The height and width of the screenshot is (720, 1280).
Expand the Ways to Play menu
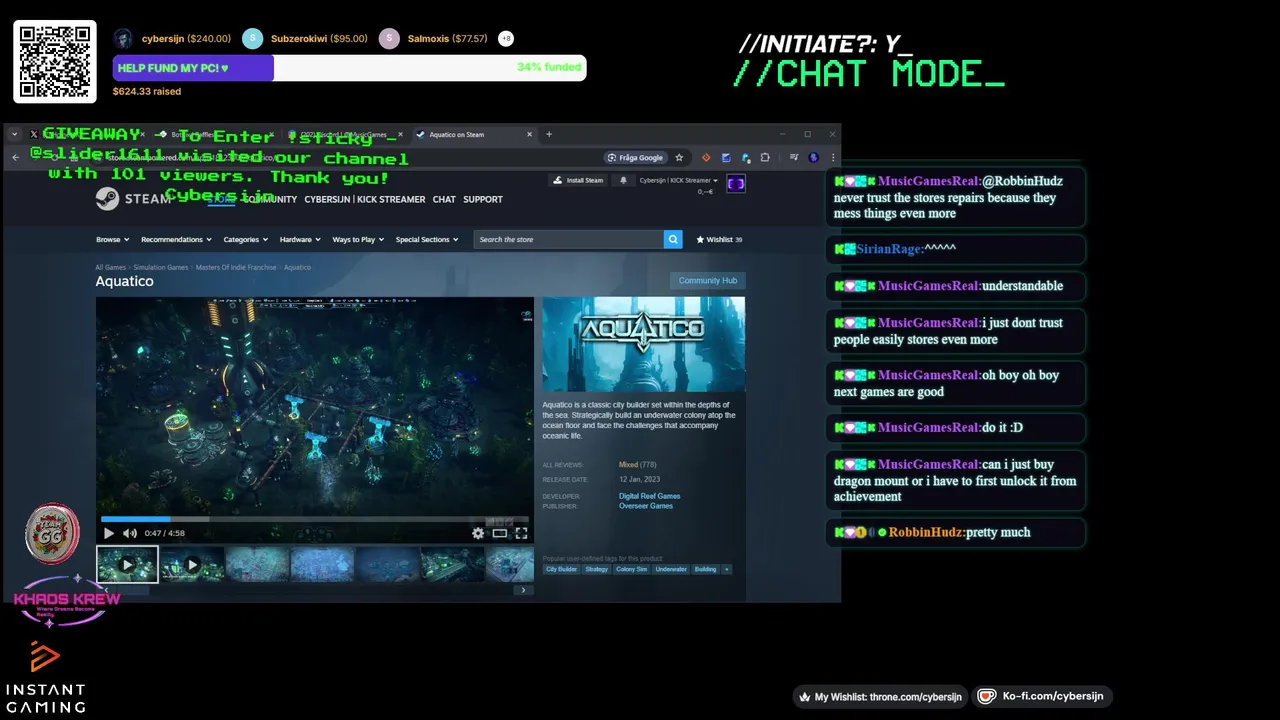click(x=357, y=239)
